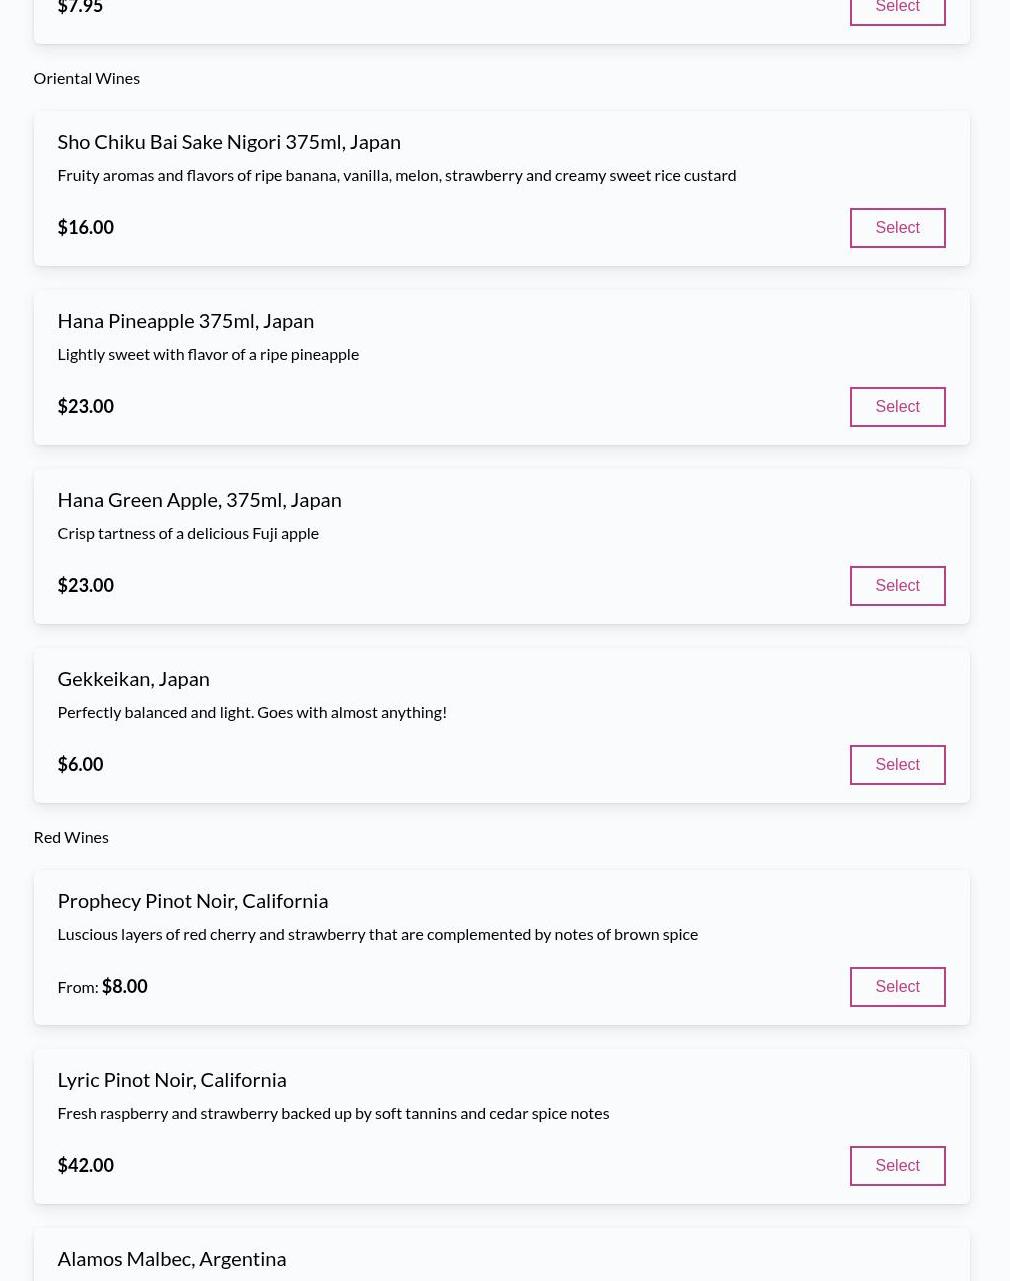Click the Gekkeikan, Japan item name
Viewport: 1010px width, 1281px height.
(133, 679)
